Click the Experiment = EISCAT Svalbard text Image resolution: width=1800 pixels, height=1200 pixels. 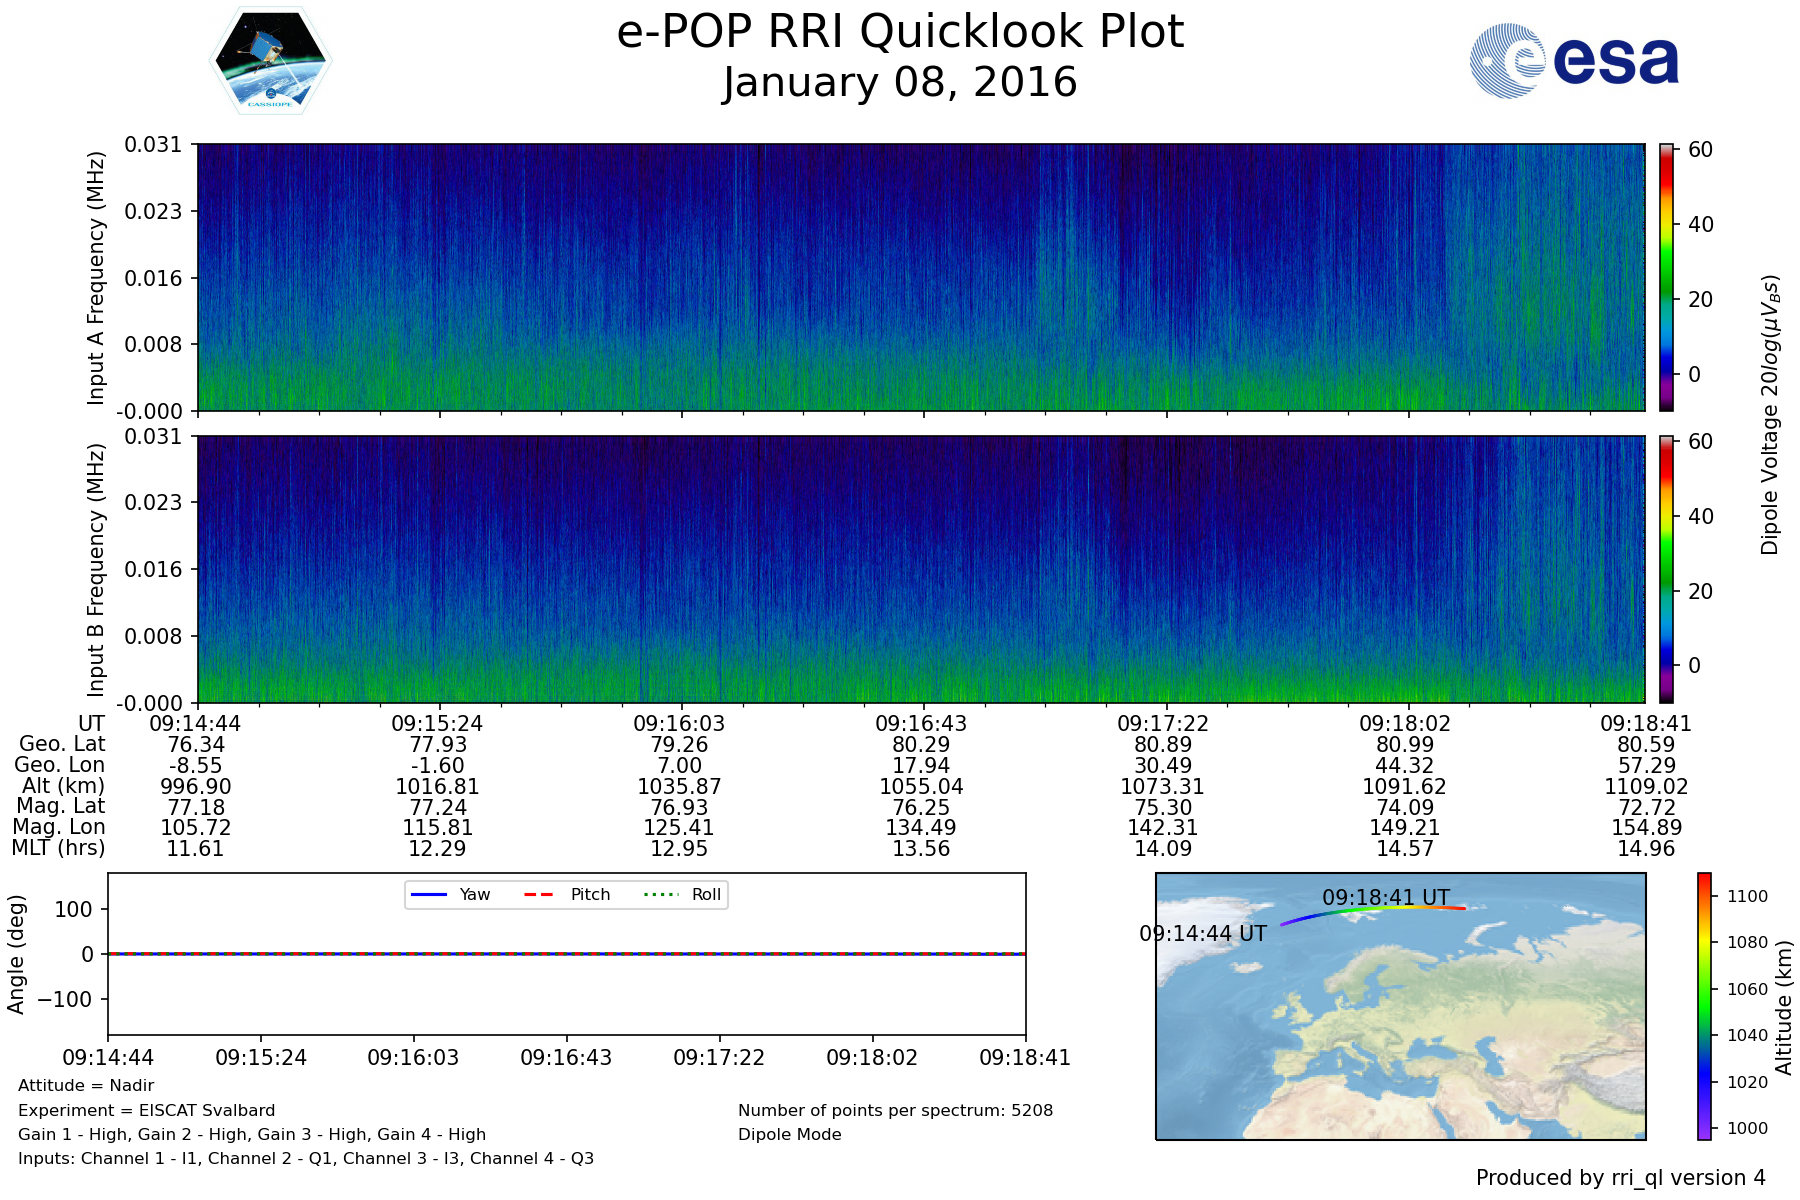point(146,1110)
